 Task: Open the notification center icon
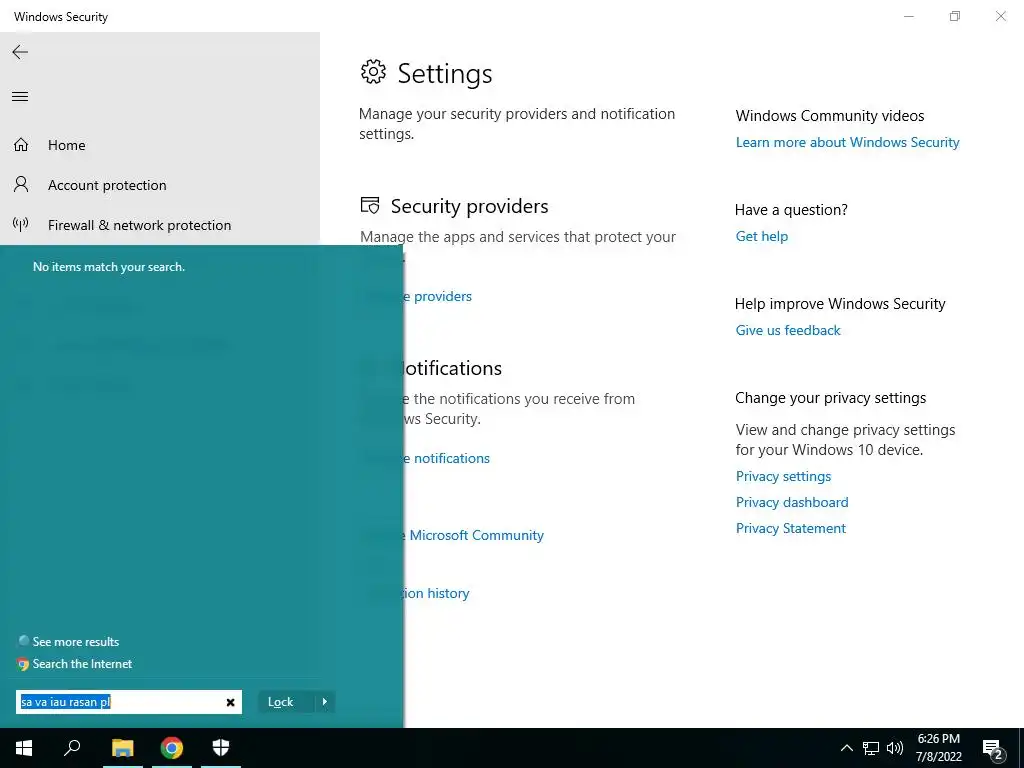coord(993,748)
